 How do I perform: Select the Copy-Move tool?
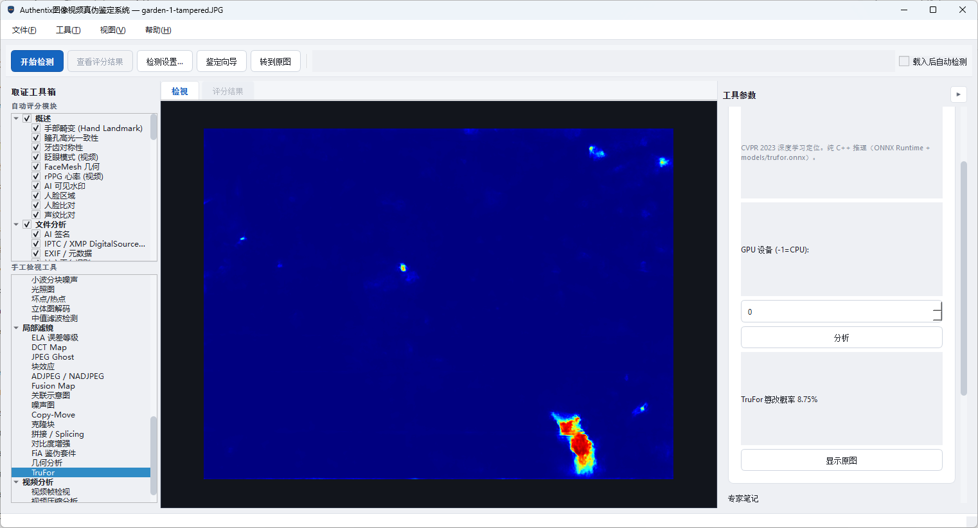(x=54, y=415)
